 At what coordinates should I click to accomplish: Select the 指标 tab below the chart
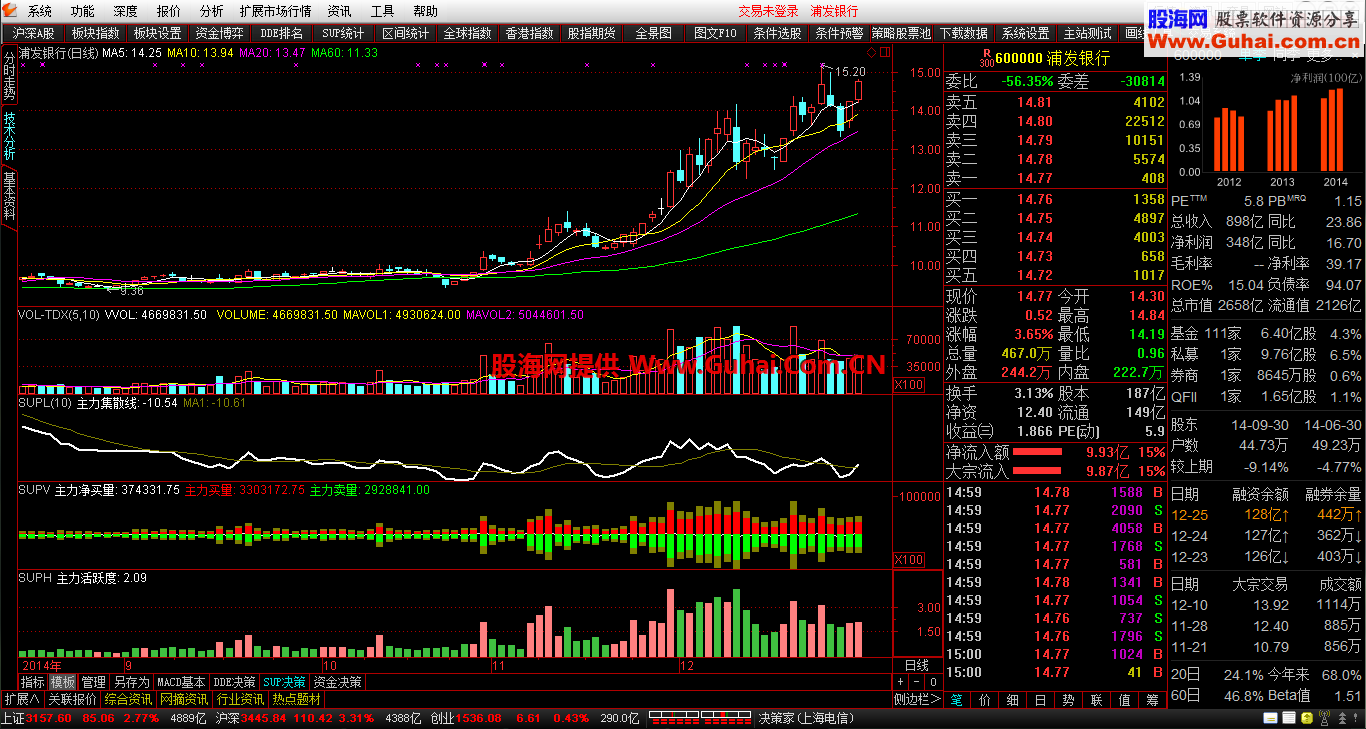pos(33,682)
